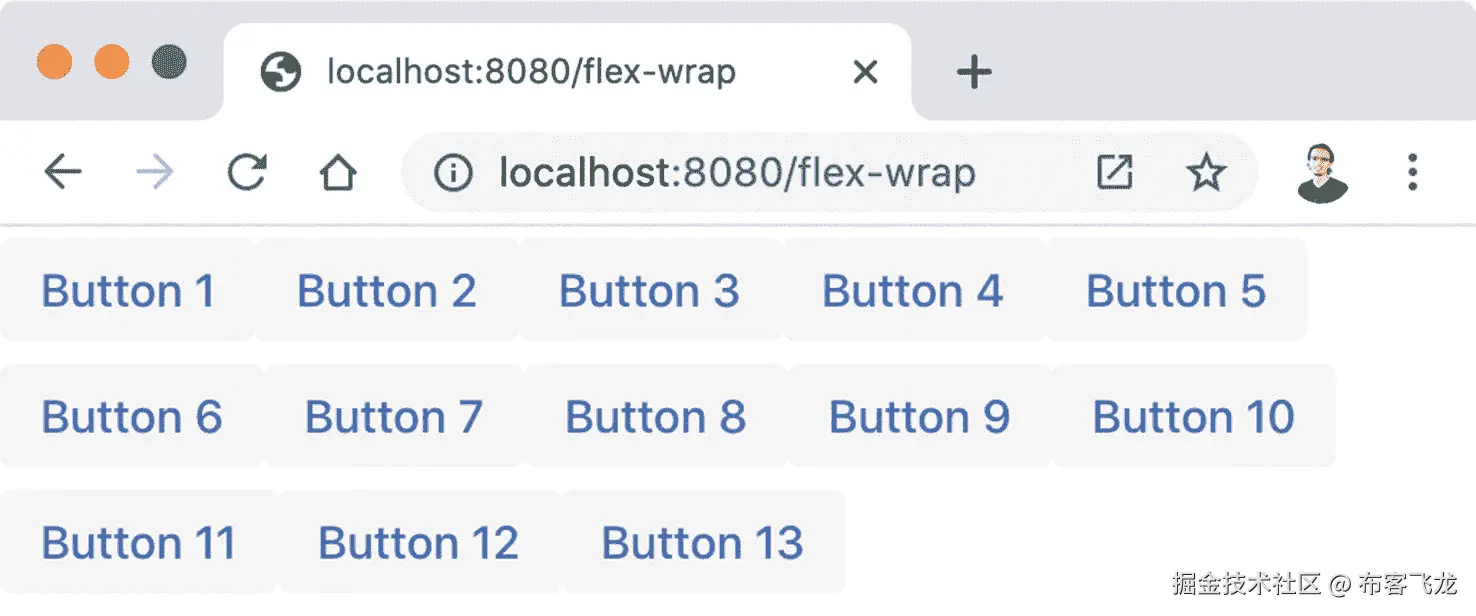1476x616 pixels.
Task: Select the localhost:8080/flex-wrap tab
Action: tap(530, 72)
